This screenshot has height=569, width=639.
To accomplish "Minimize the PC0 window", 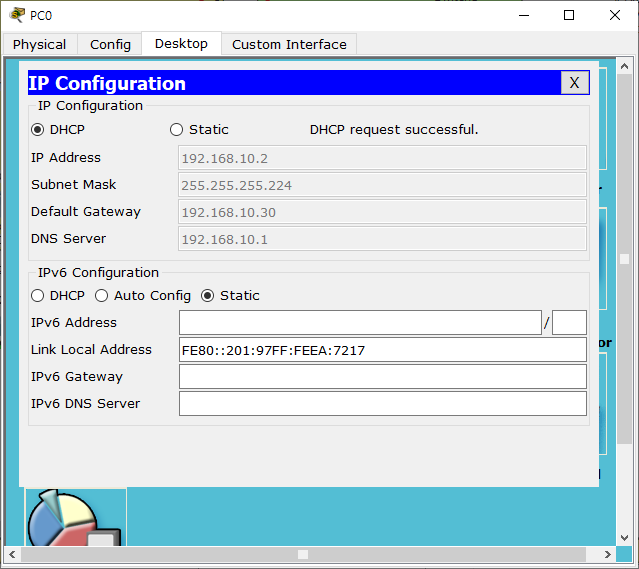I will [x=524, y=15].
